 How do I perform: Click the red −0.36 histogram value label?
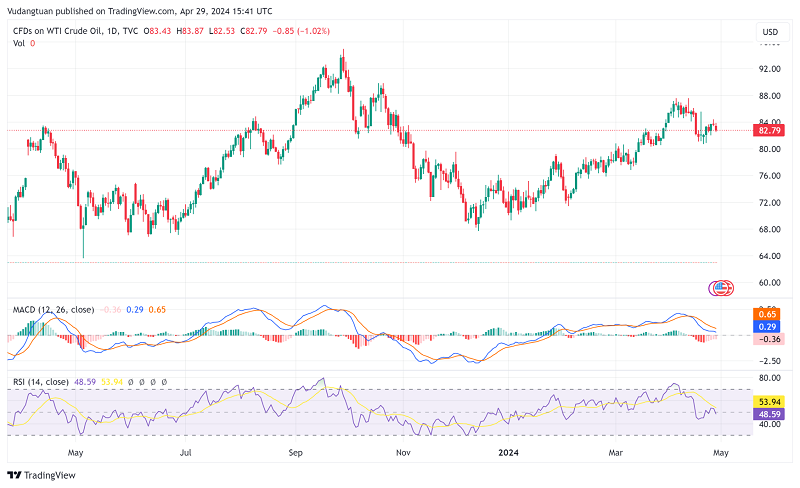click(x=769, y=339)
